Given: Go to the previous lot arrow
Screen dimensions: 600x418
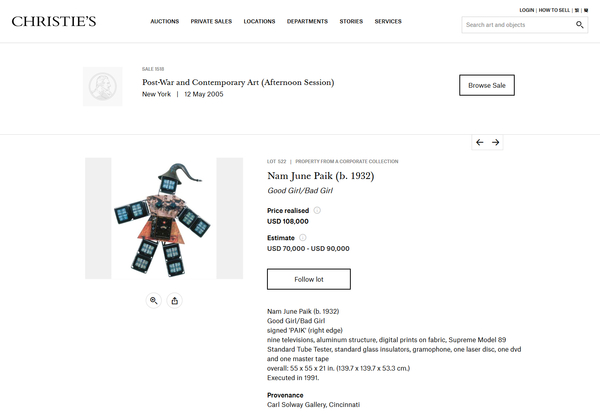Looking at the screenshot, I should [480, 143].
